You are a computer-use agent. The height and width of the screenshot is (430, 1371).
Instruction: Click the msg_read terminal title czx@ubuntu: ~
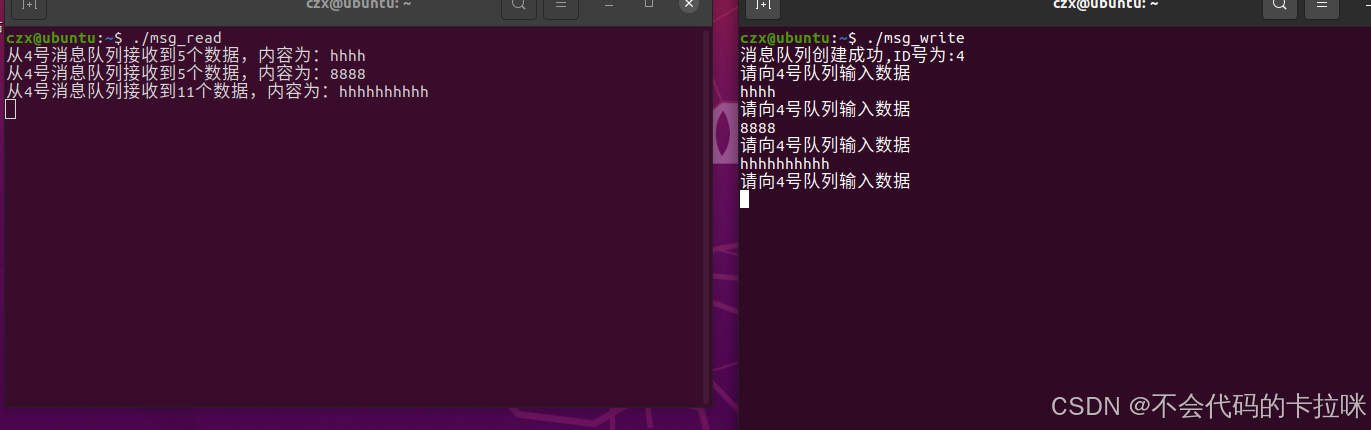[357, 5]
